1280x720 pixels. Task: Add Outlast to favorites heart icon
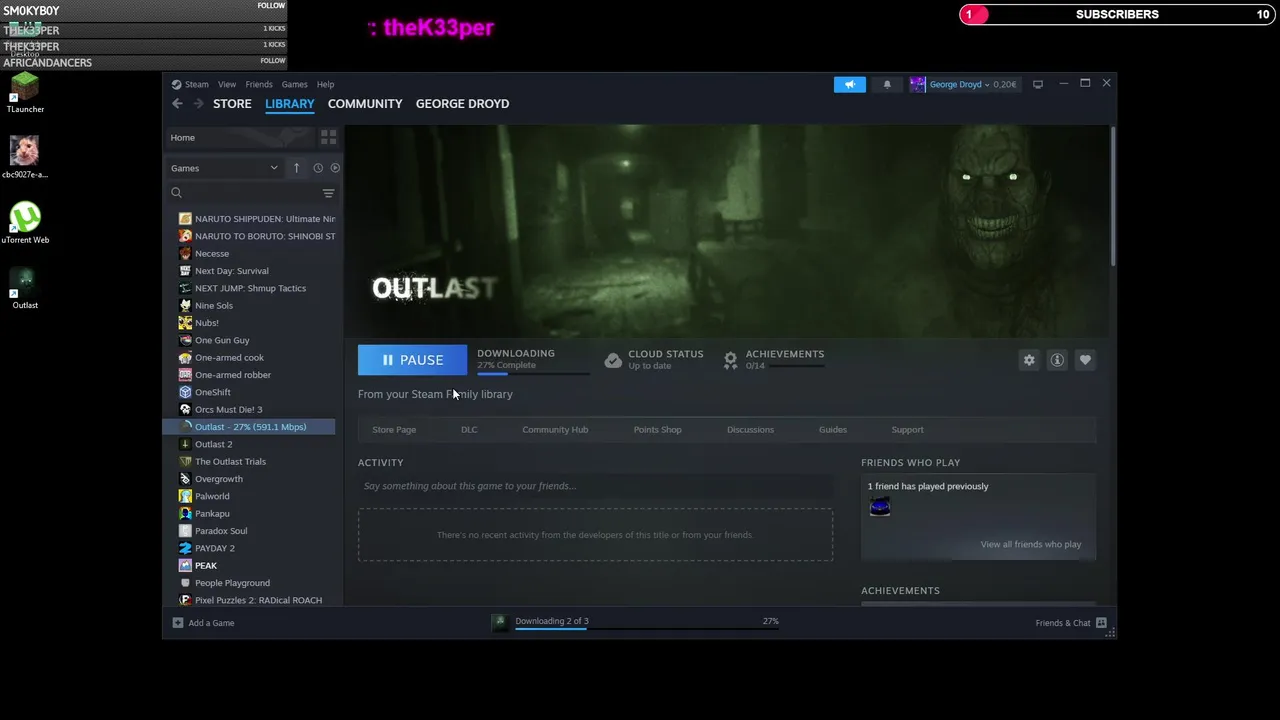click(1085, 360)
